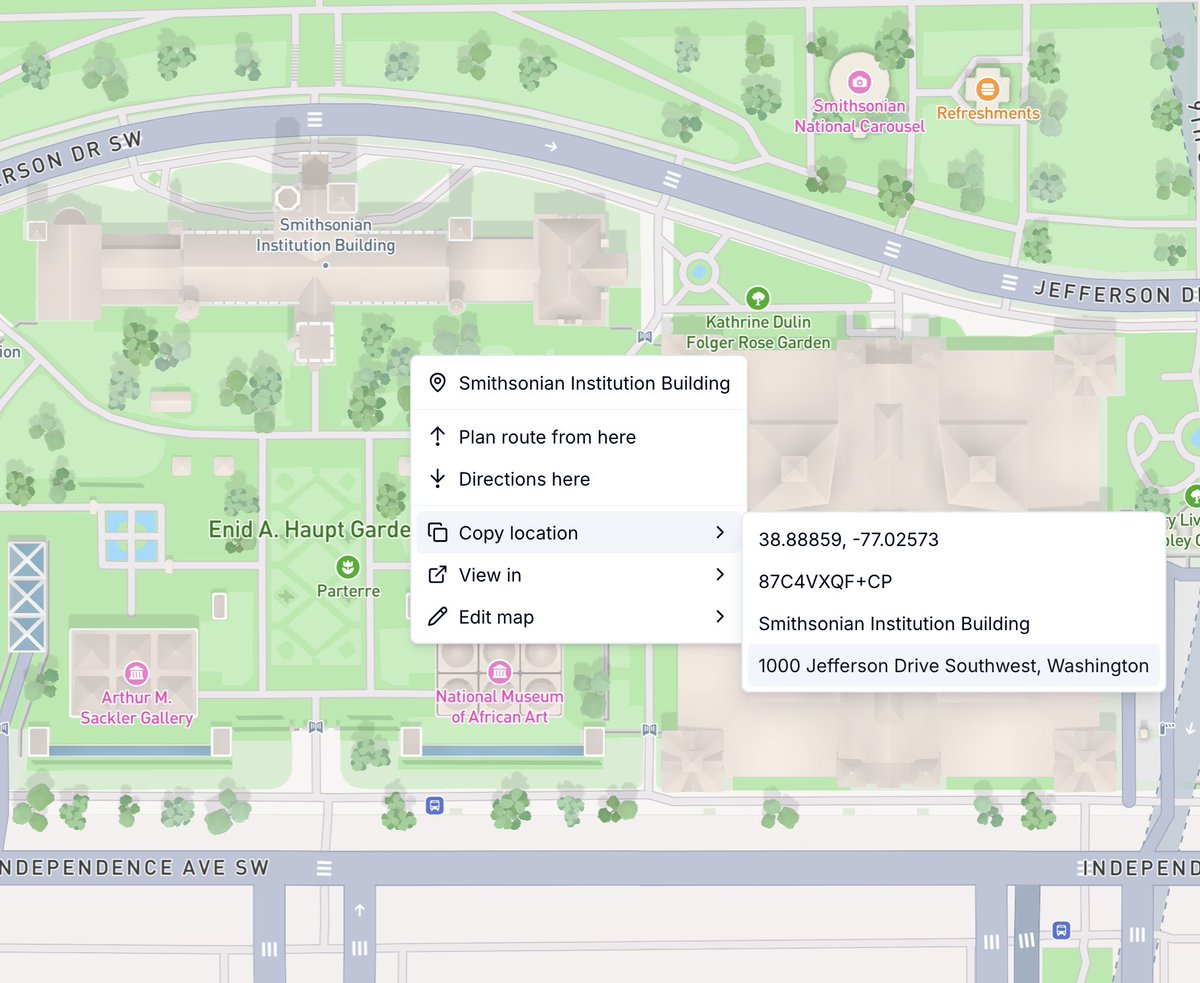
Task: Click the Kathrine Dulin Folger Rose Garden tree icon
Action: (x=758, y=297)
